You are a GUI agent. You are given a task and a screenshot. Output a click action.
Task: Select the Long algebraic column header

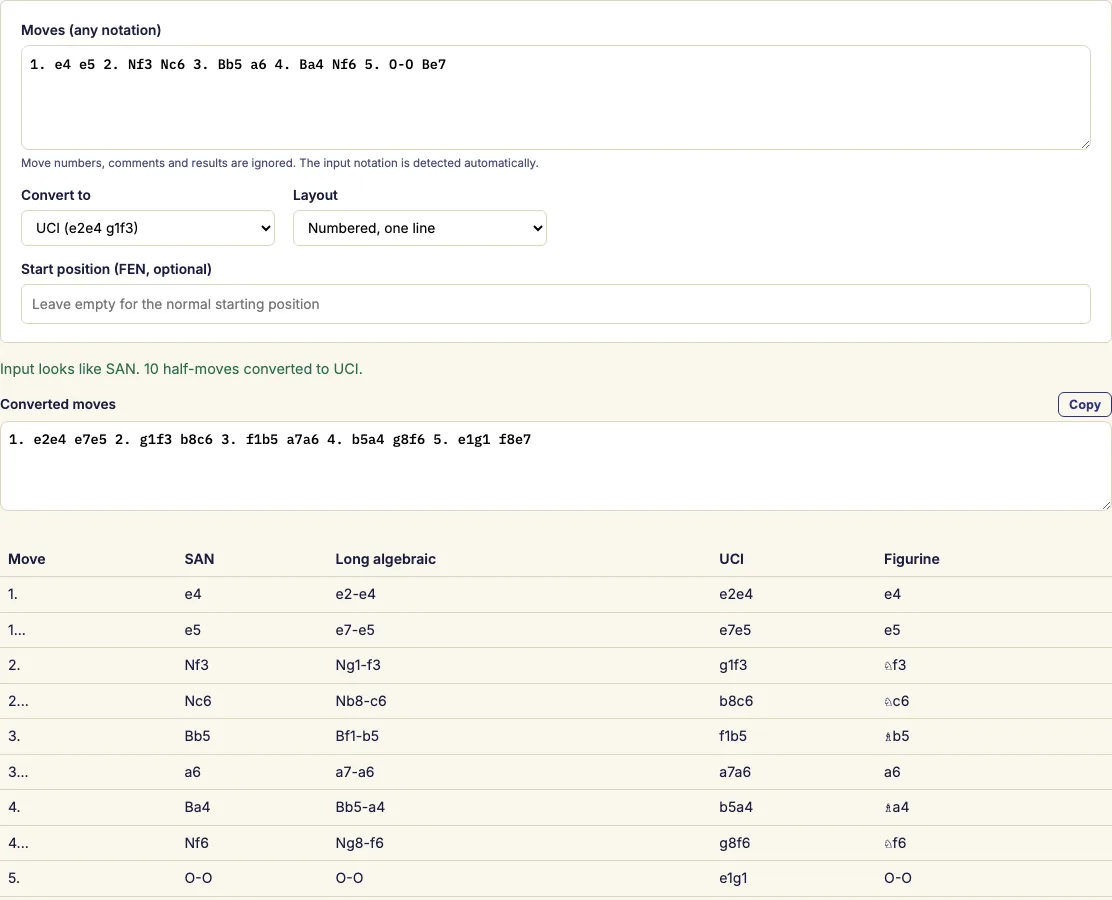click(x=386, y=559)
